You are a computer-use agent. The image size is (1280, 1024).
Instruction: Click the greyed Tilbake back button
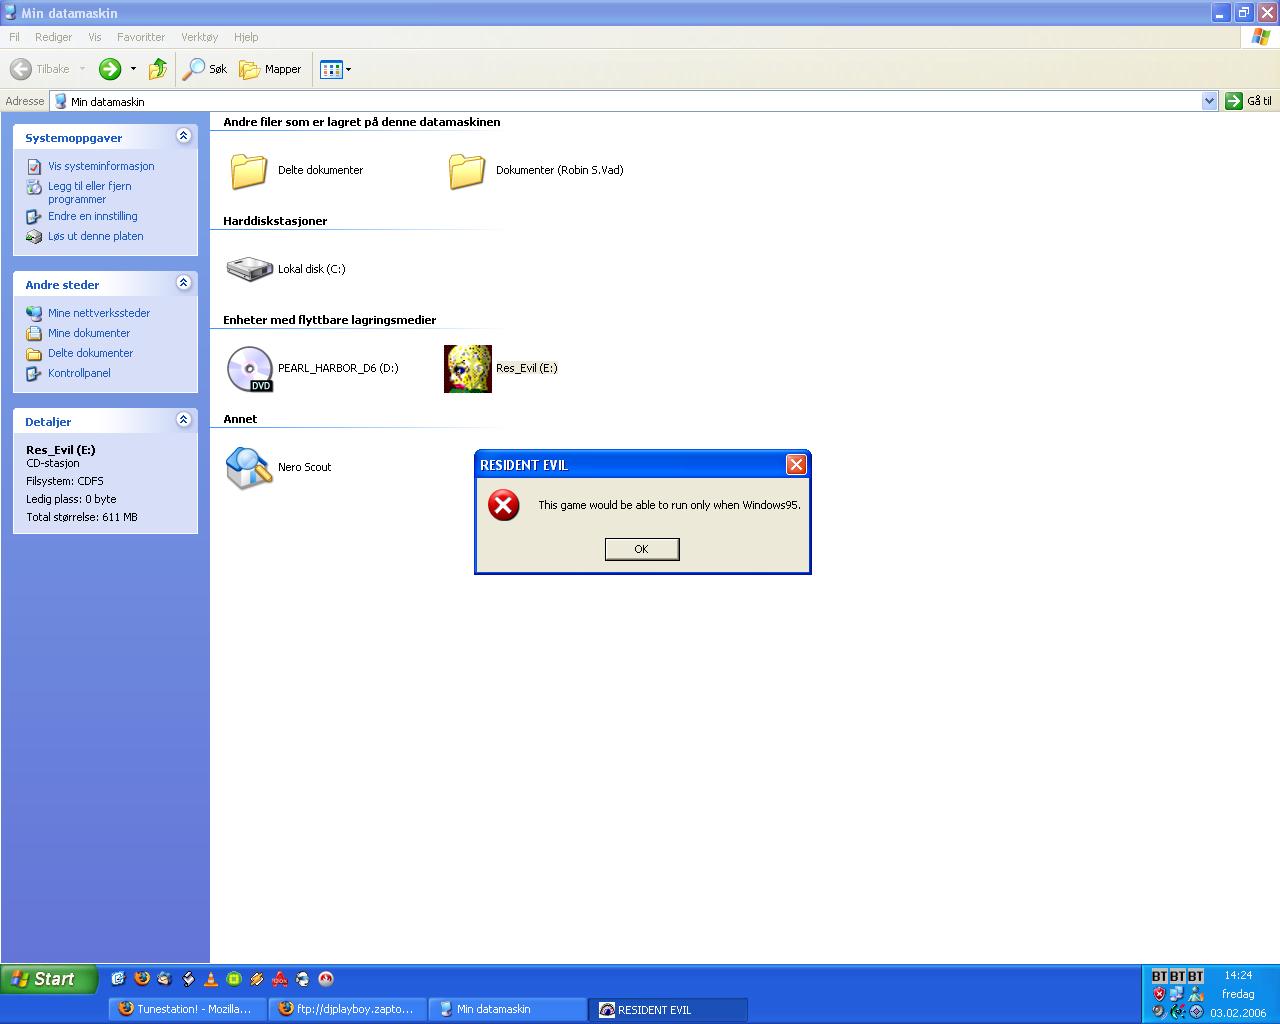pos(40,69)
